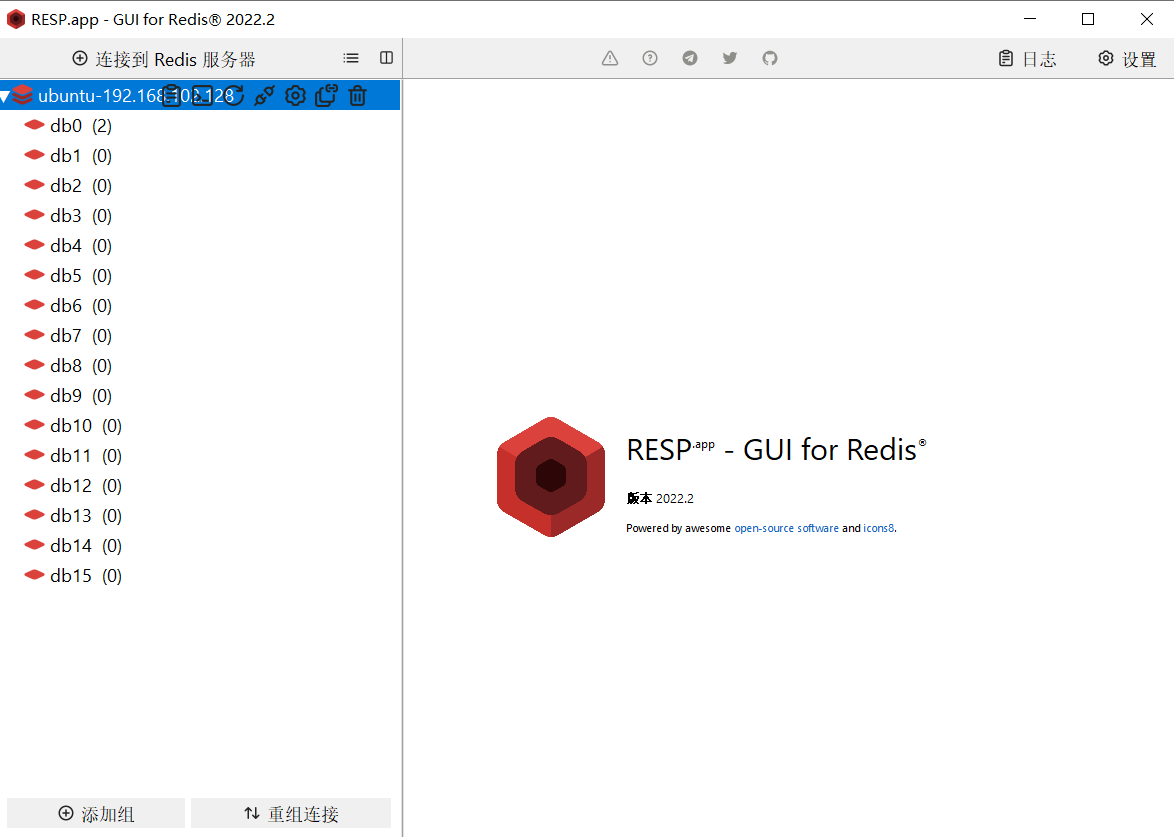Select database db10 (0)
Screen dimensions: 1174x837
tap(200, 425)
